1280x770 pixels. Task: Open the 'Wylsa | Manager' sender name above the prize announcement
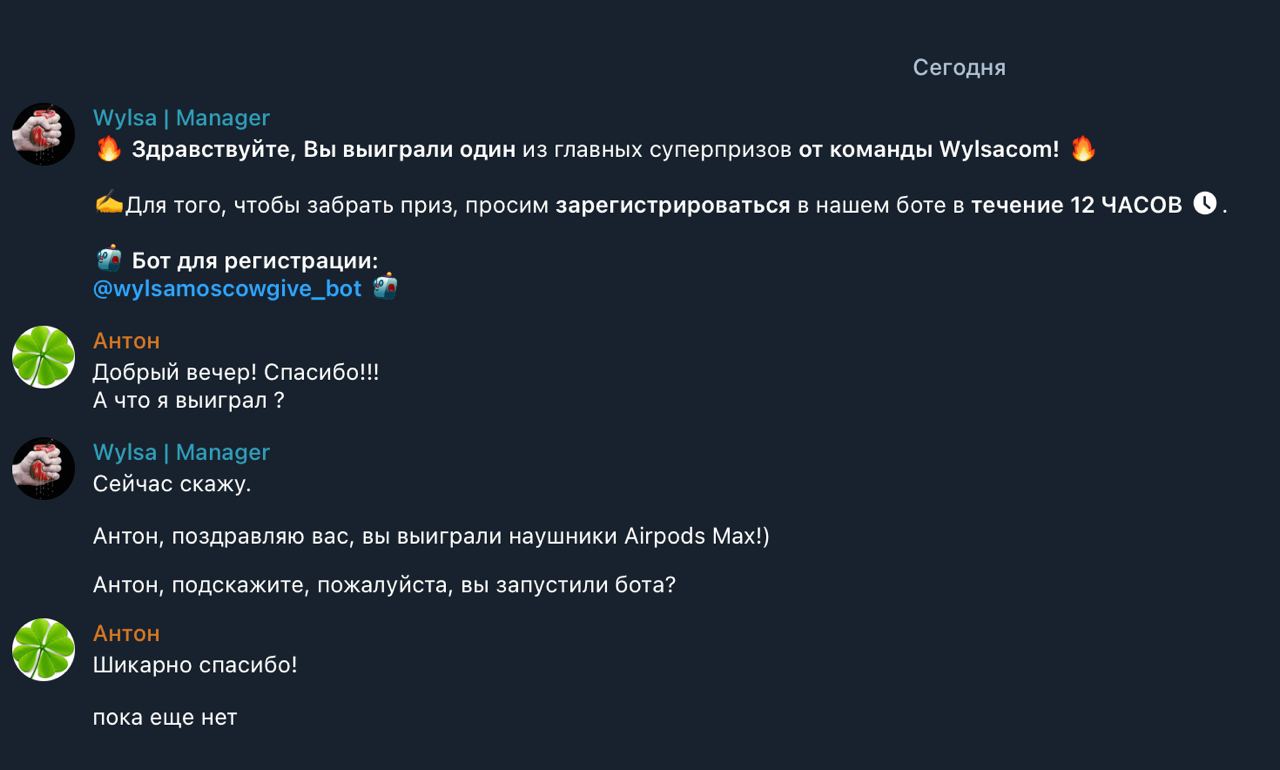pyautogui.click(x=181, y=118)
